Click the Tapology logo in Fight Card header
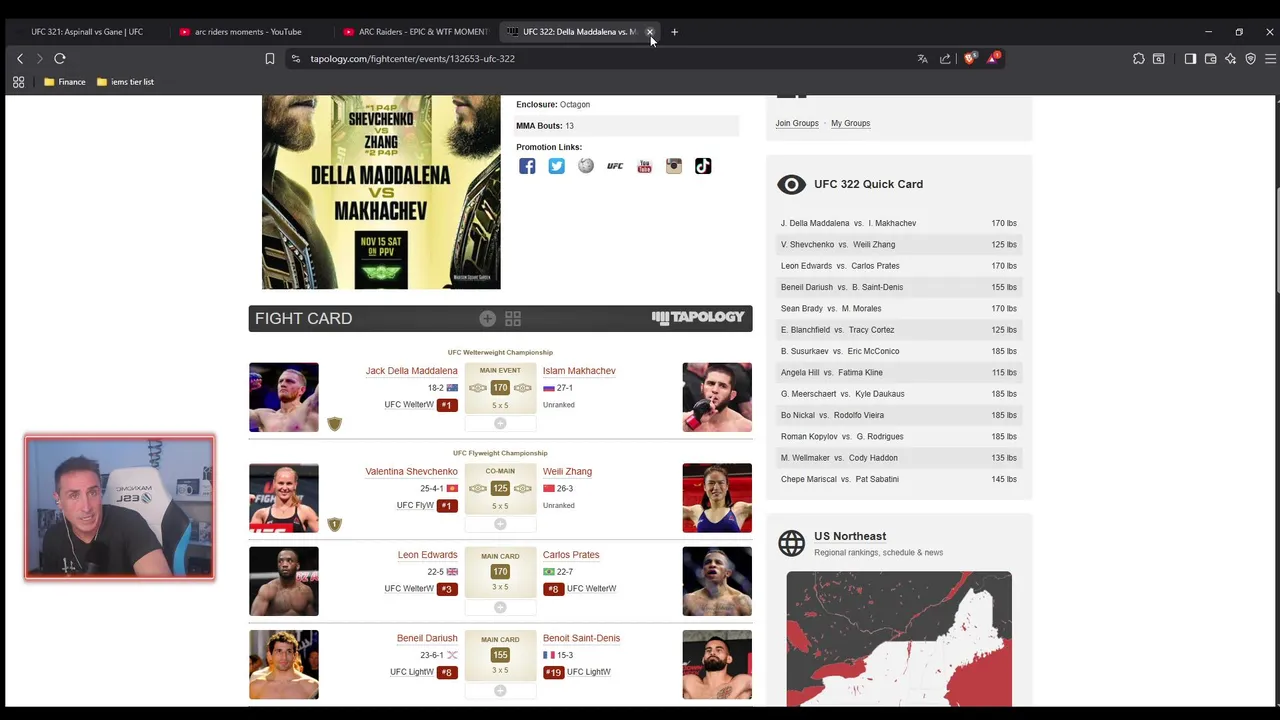This screenshot has width=1280, height=720. (x=698, y=317)
